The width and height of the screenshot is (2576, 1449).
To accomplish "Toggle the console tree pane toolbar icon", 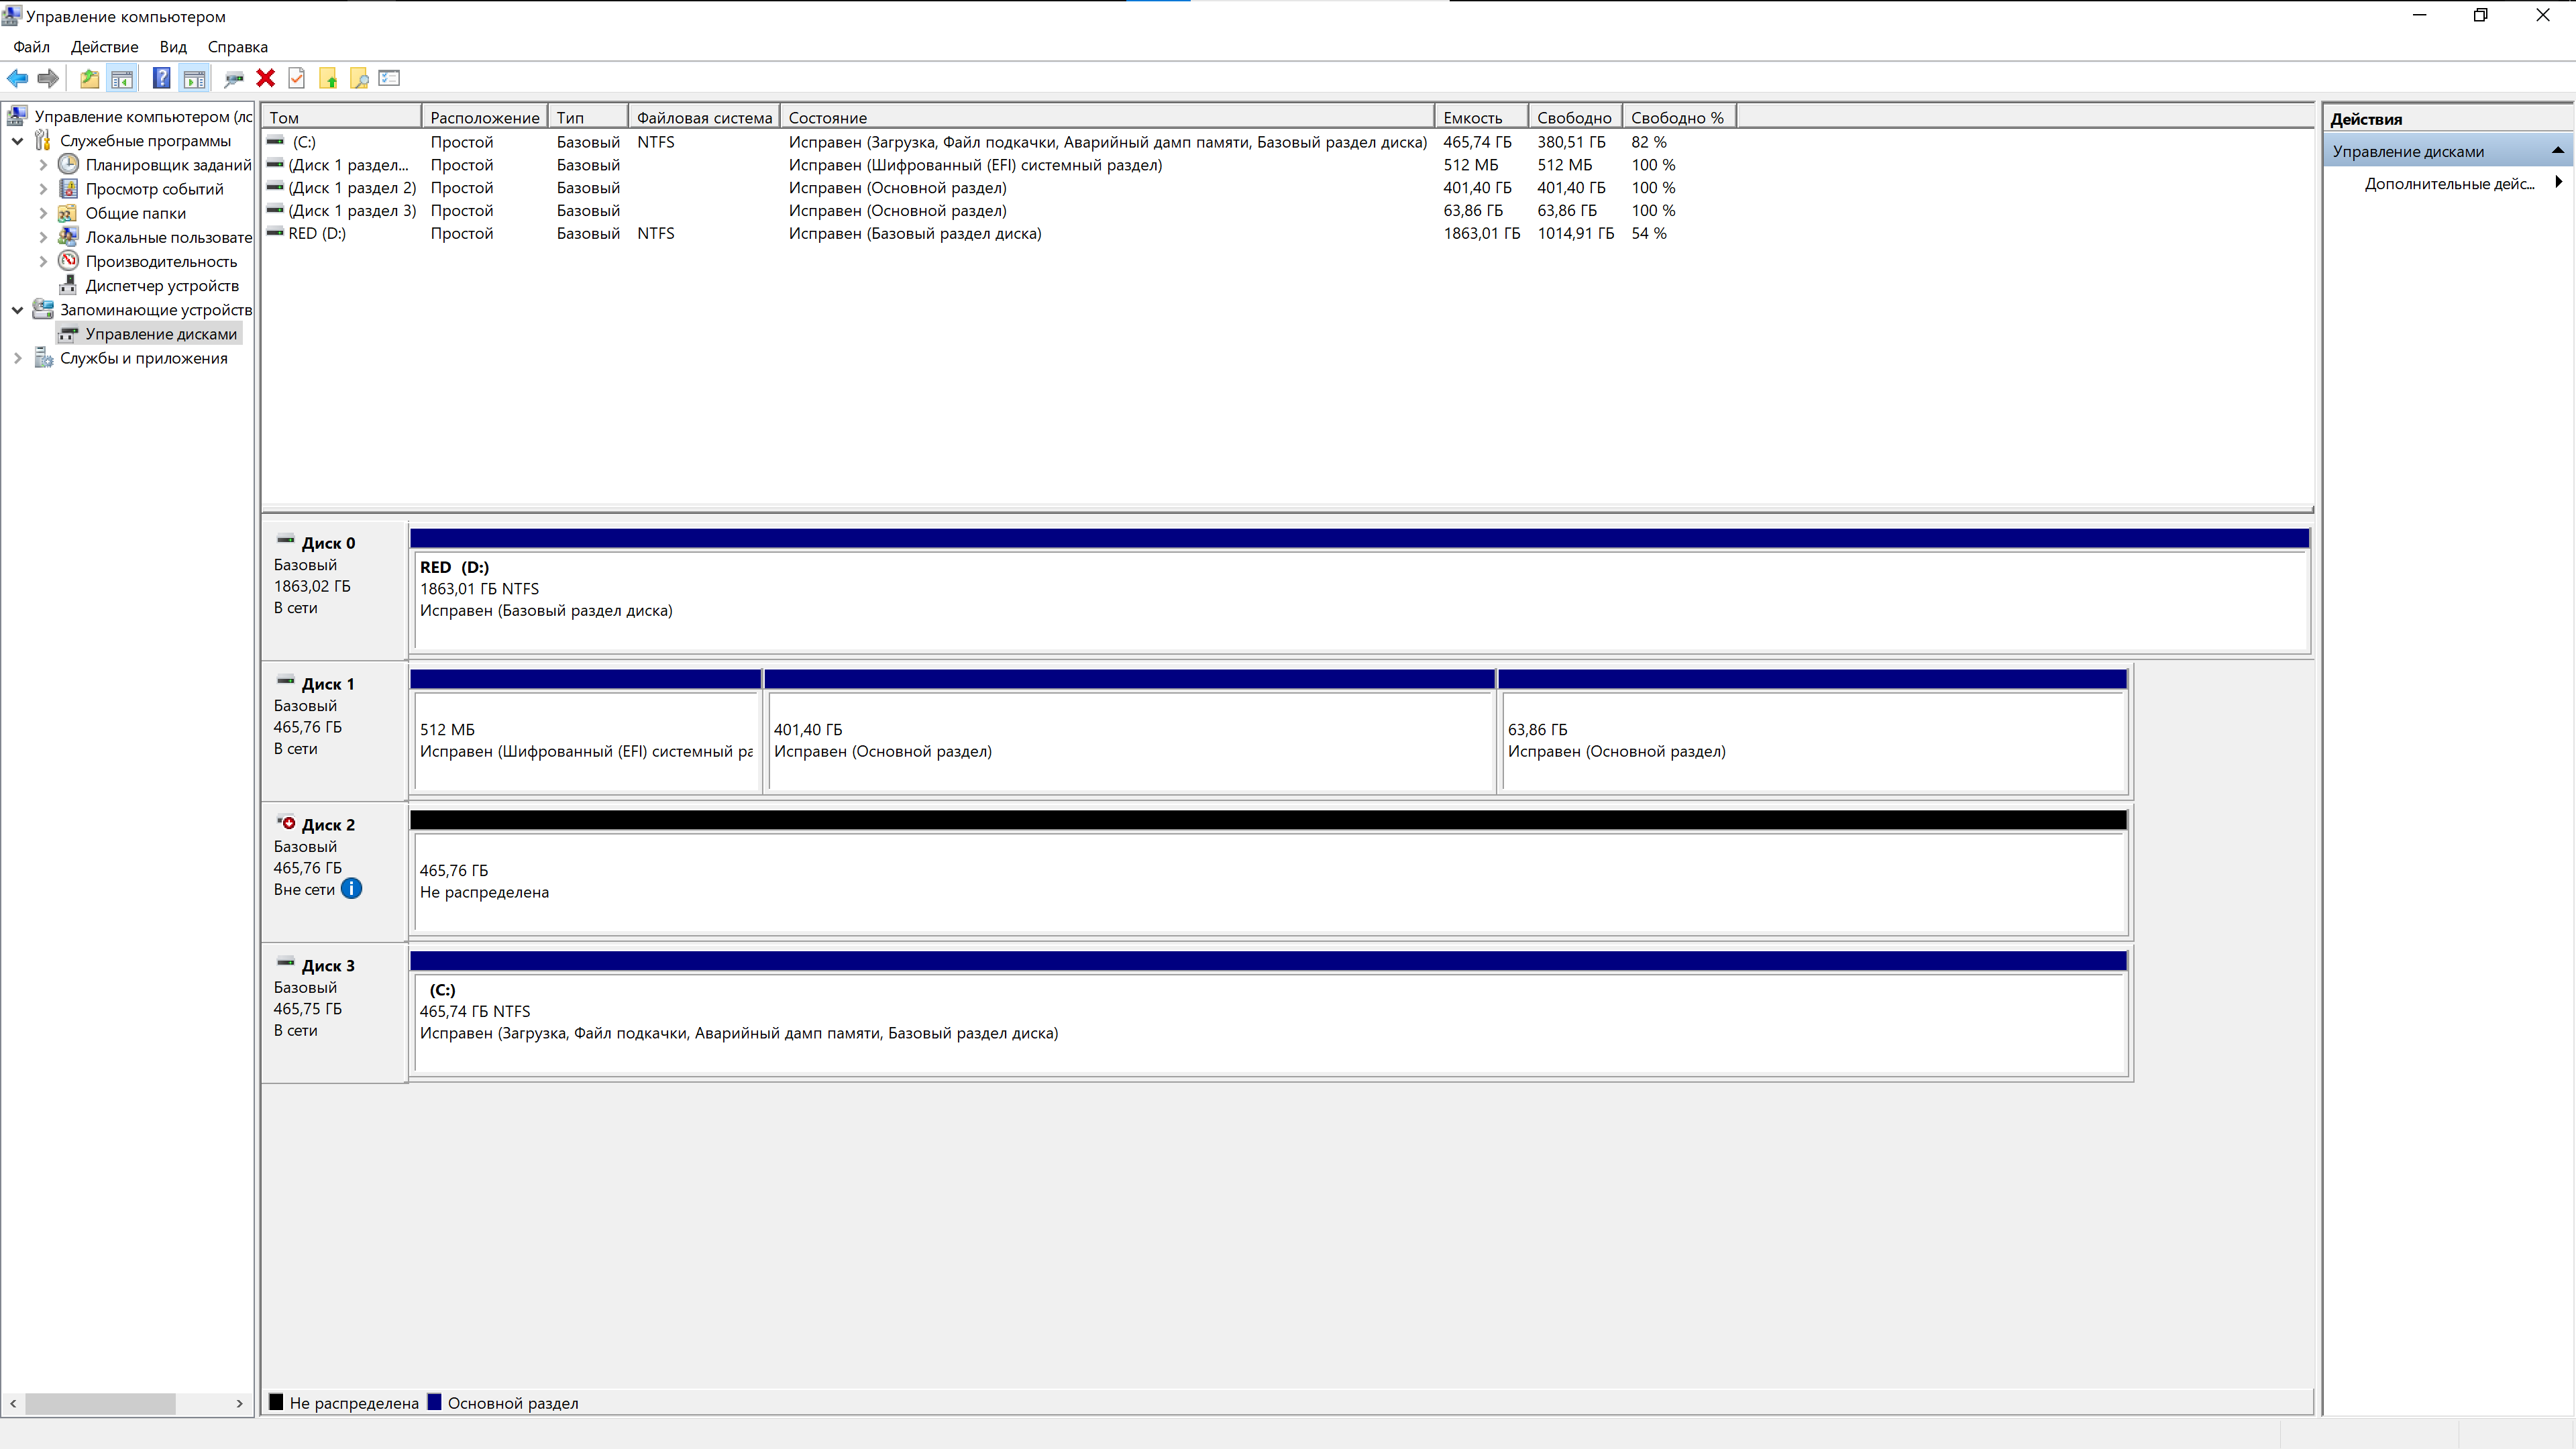I will [122, 78].
